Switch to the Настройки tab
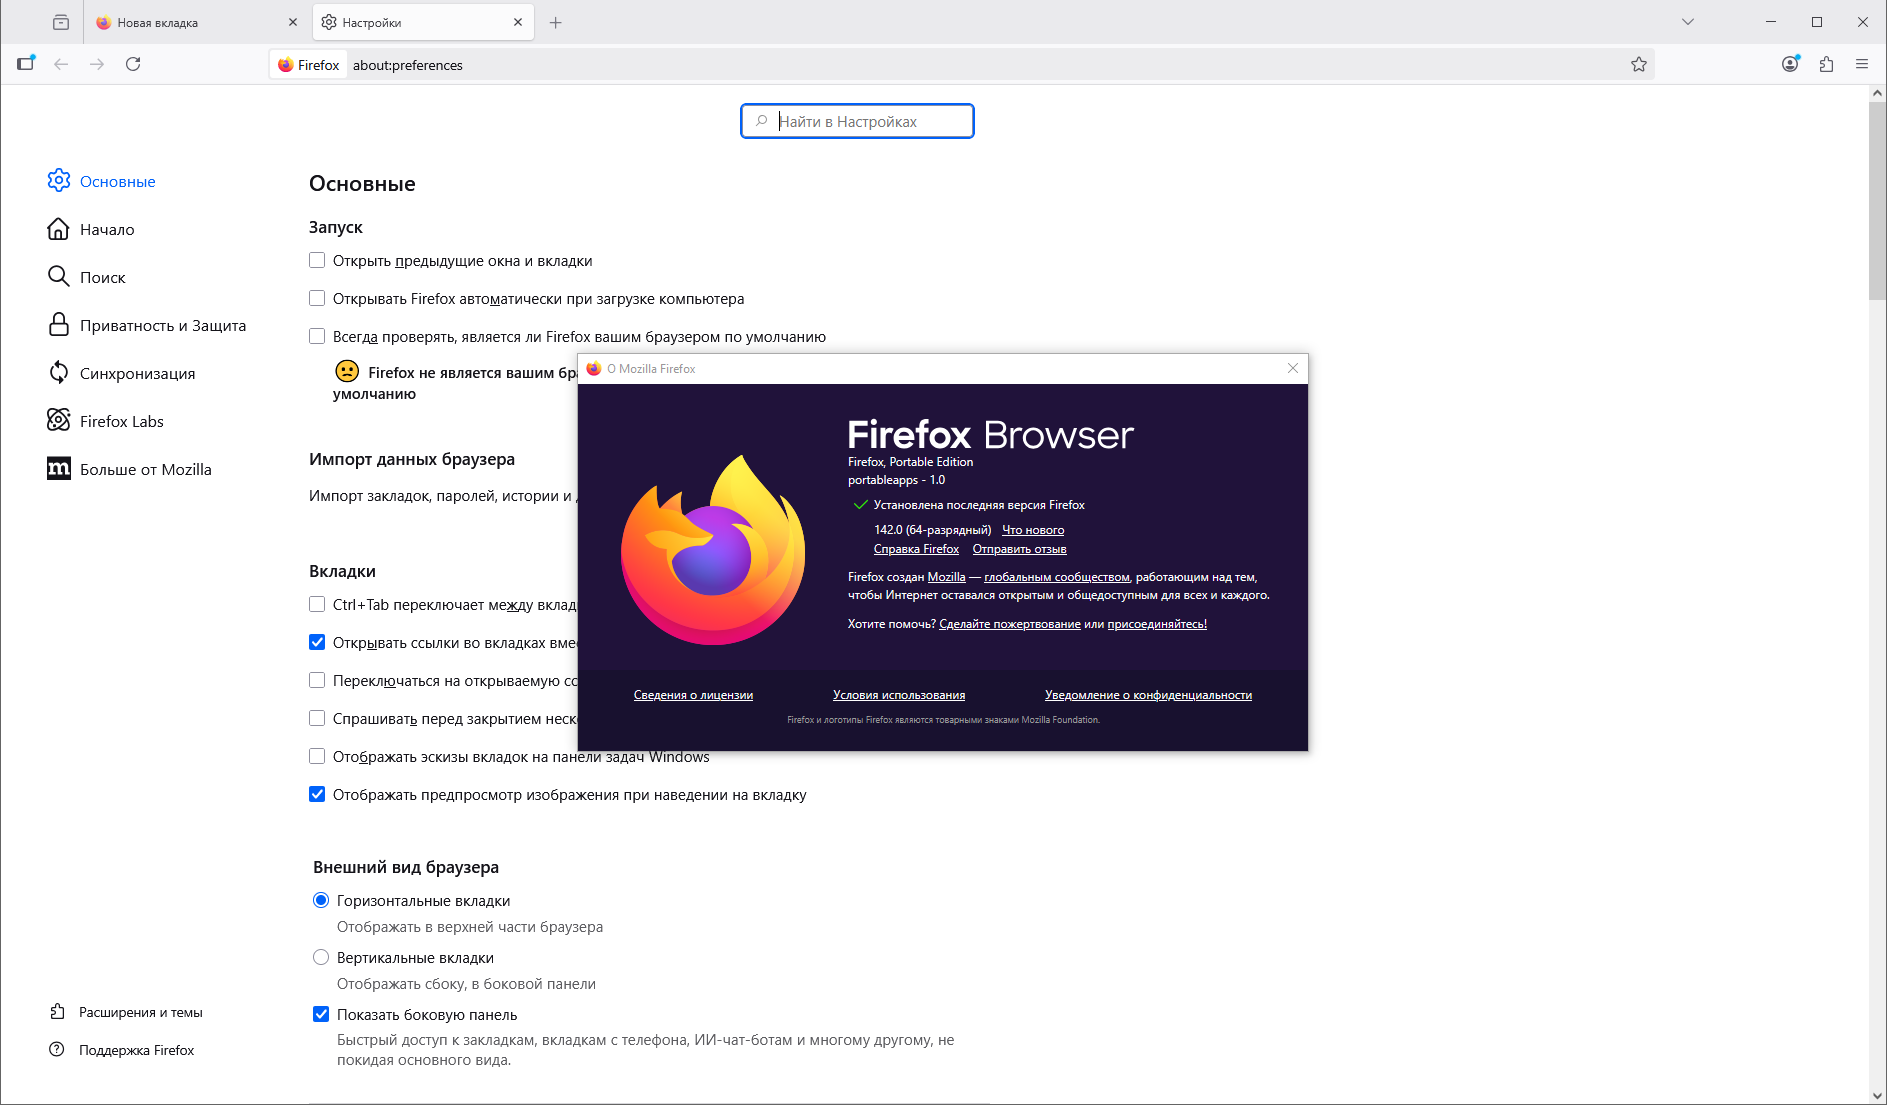This screenshot has width=1887, height=1105. point(423,22)
